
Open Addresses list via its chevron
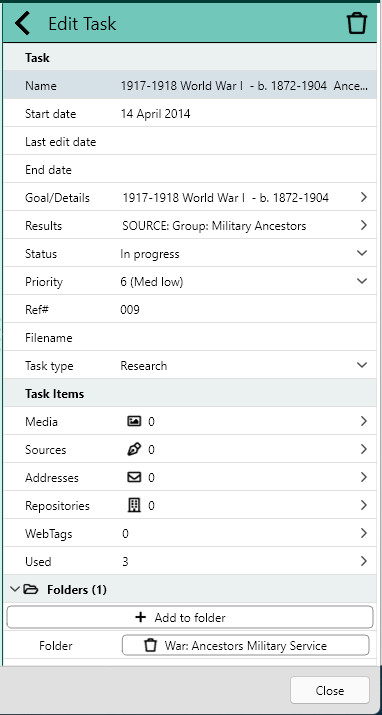[x=363, y=477]
